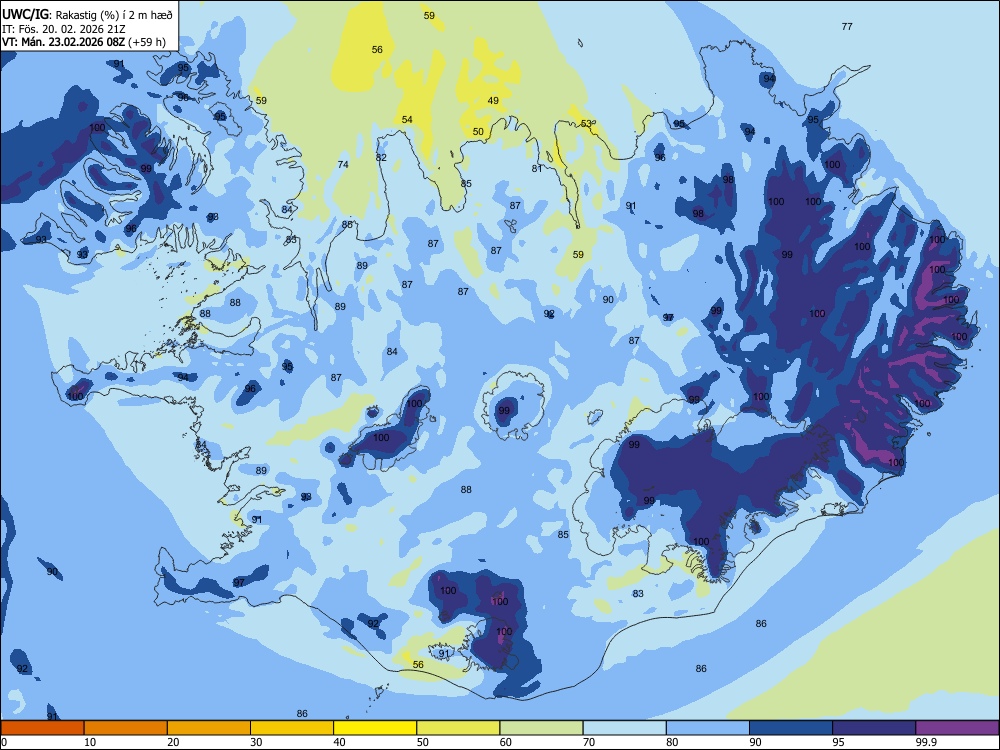Click the bright yellow 40–50 legend swatch
Viewport: 1000px width, 750px height.
(x=375, y=728)
